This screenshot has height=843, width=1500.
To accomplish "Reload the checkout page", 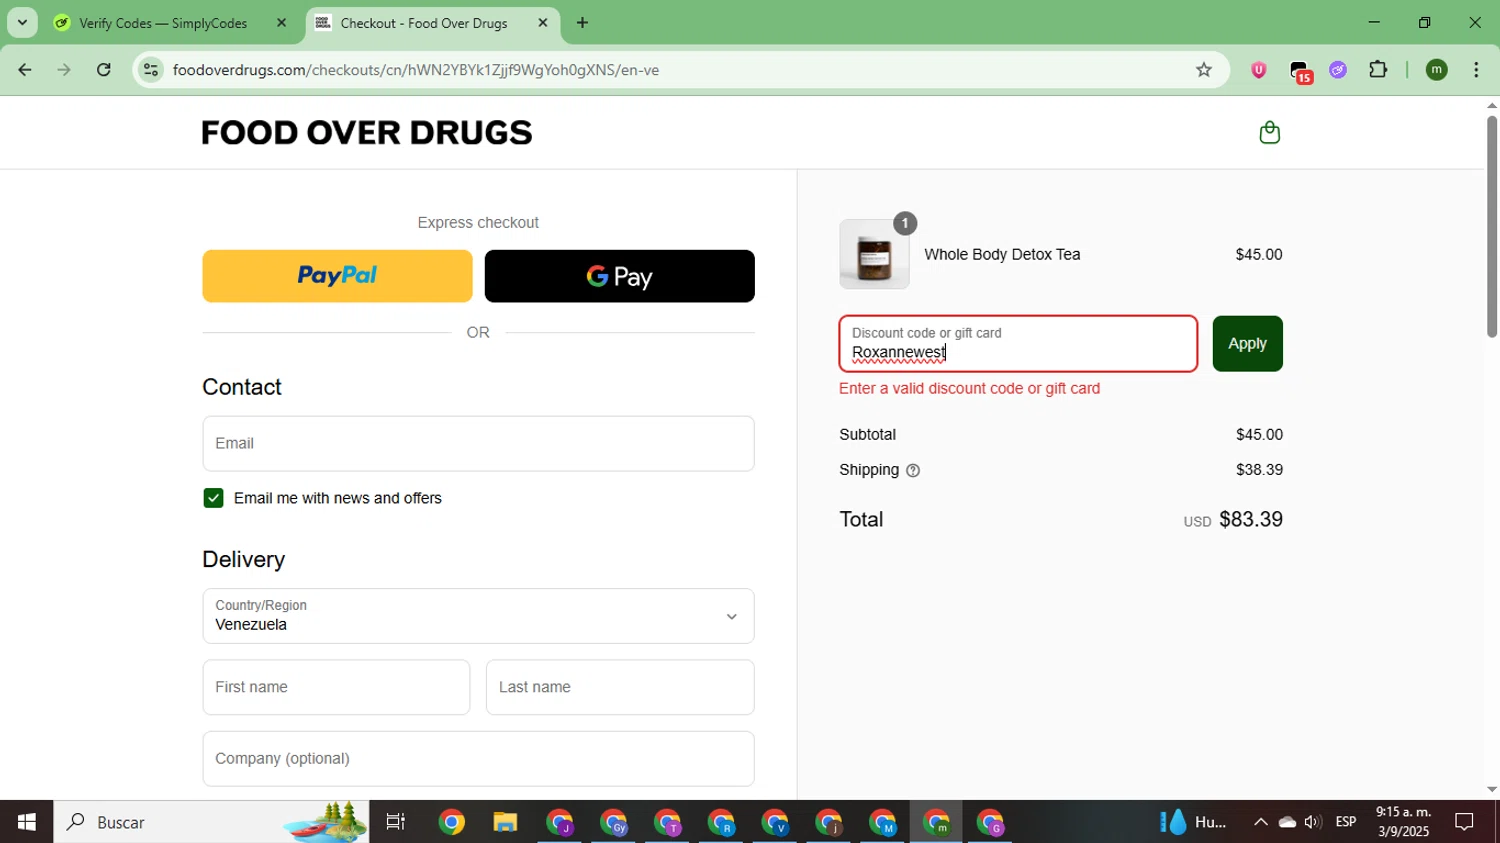I will (x=104, y=70).
